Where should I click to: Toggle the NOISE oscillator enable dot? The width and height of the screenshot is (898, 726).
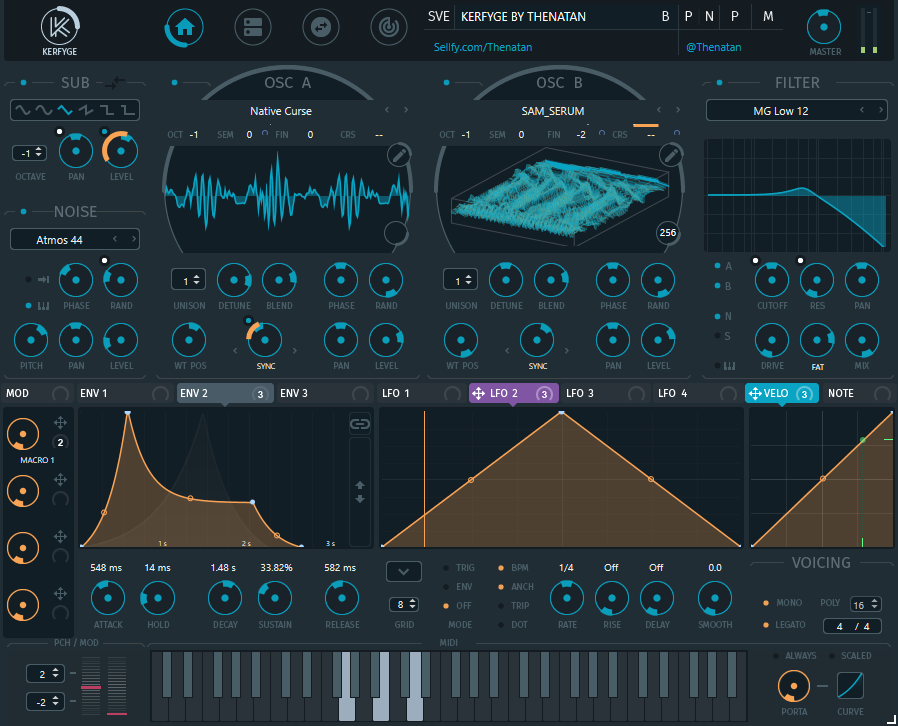click(x=23, y=212)
